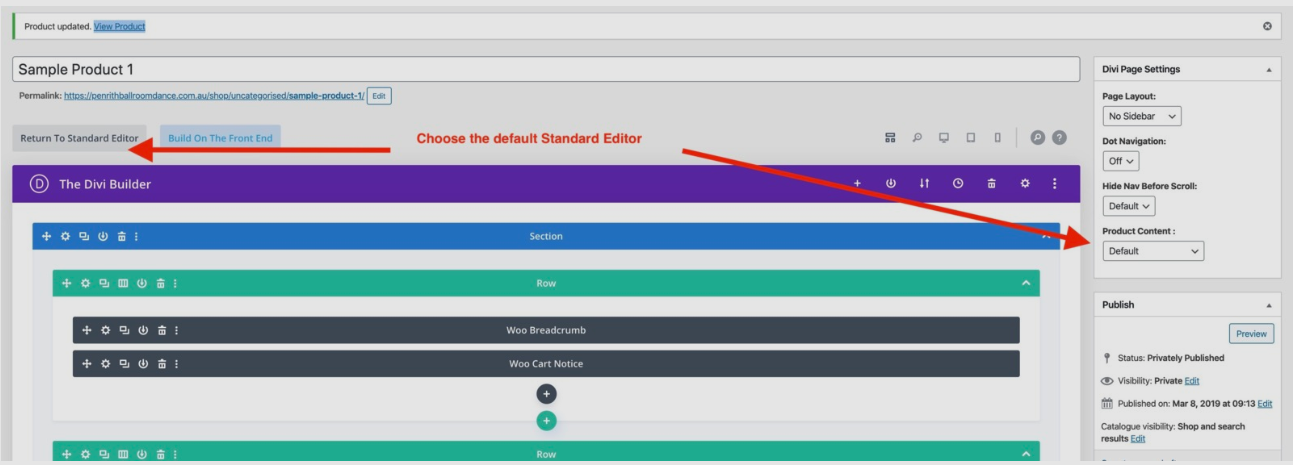Collapse the Divi Page Settings panel
The image size is (1293, 465).
pos(1269,70)
